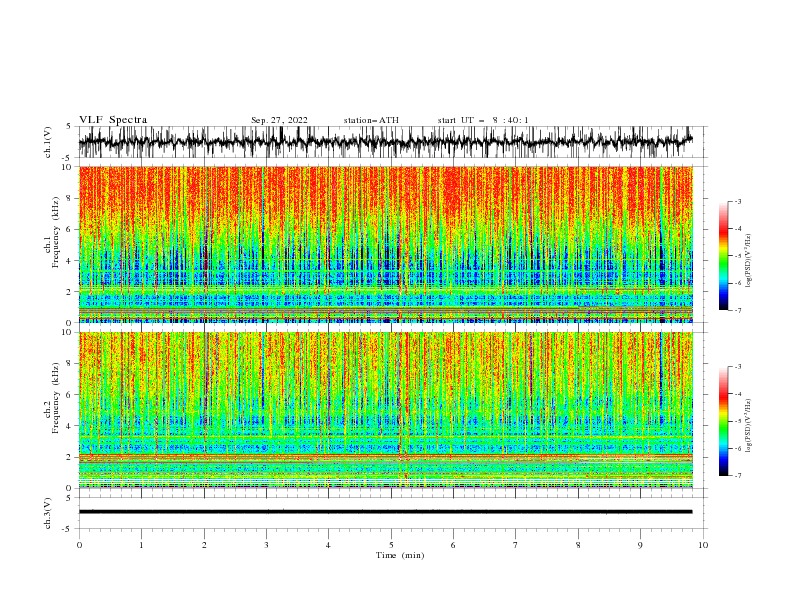Viewport: 792px width, 612px height.
Task: Click the ch.2 'Frequency (kHz)' axis label
Action: 56,397
